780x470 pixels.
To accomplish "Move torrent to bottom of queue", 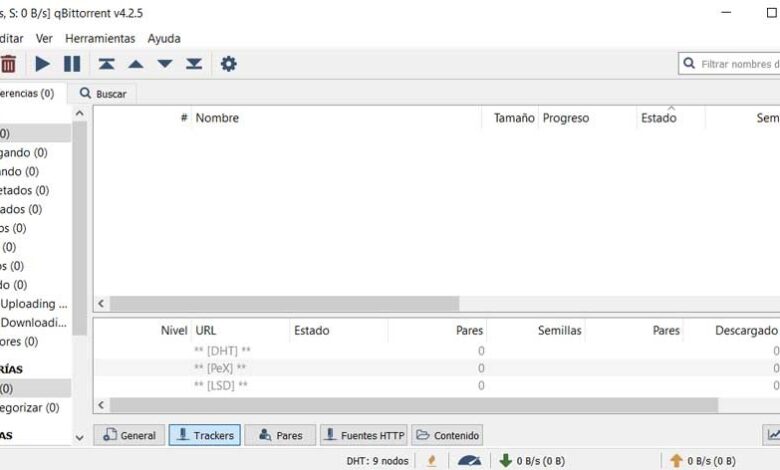I will [x=194, y=64].
